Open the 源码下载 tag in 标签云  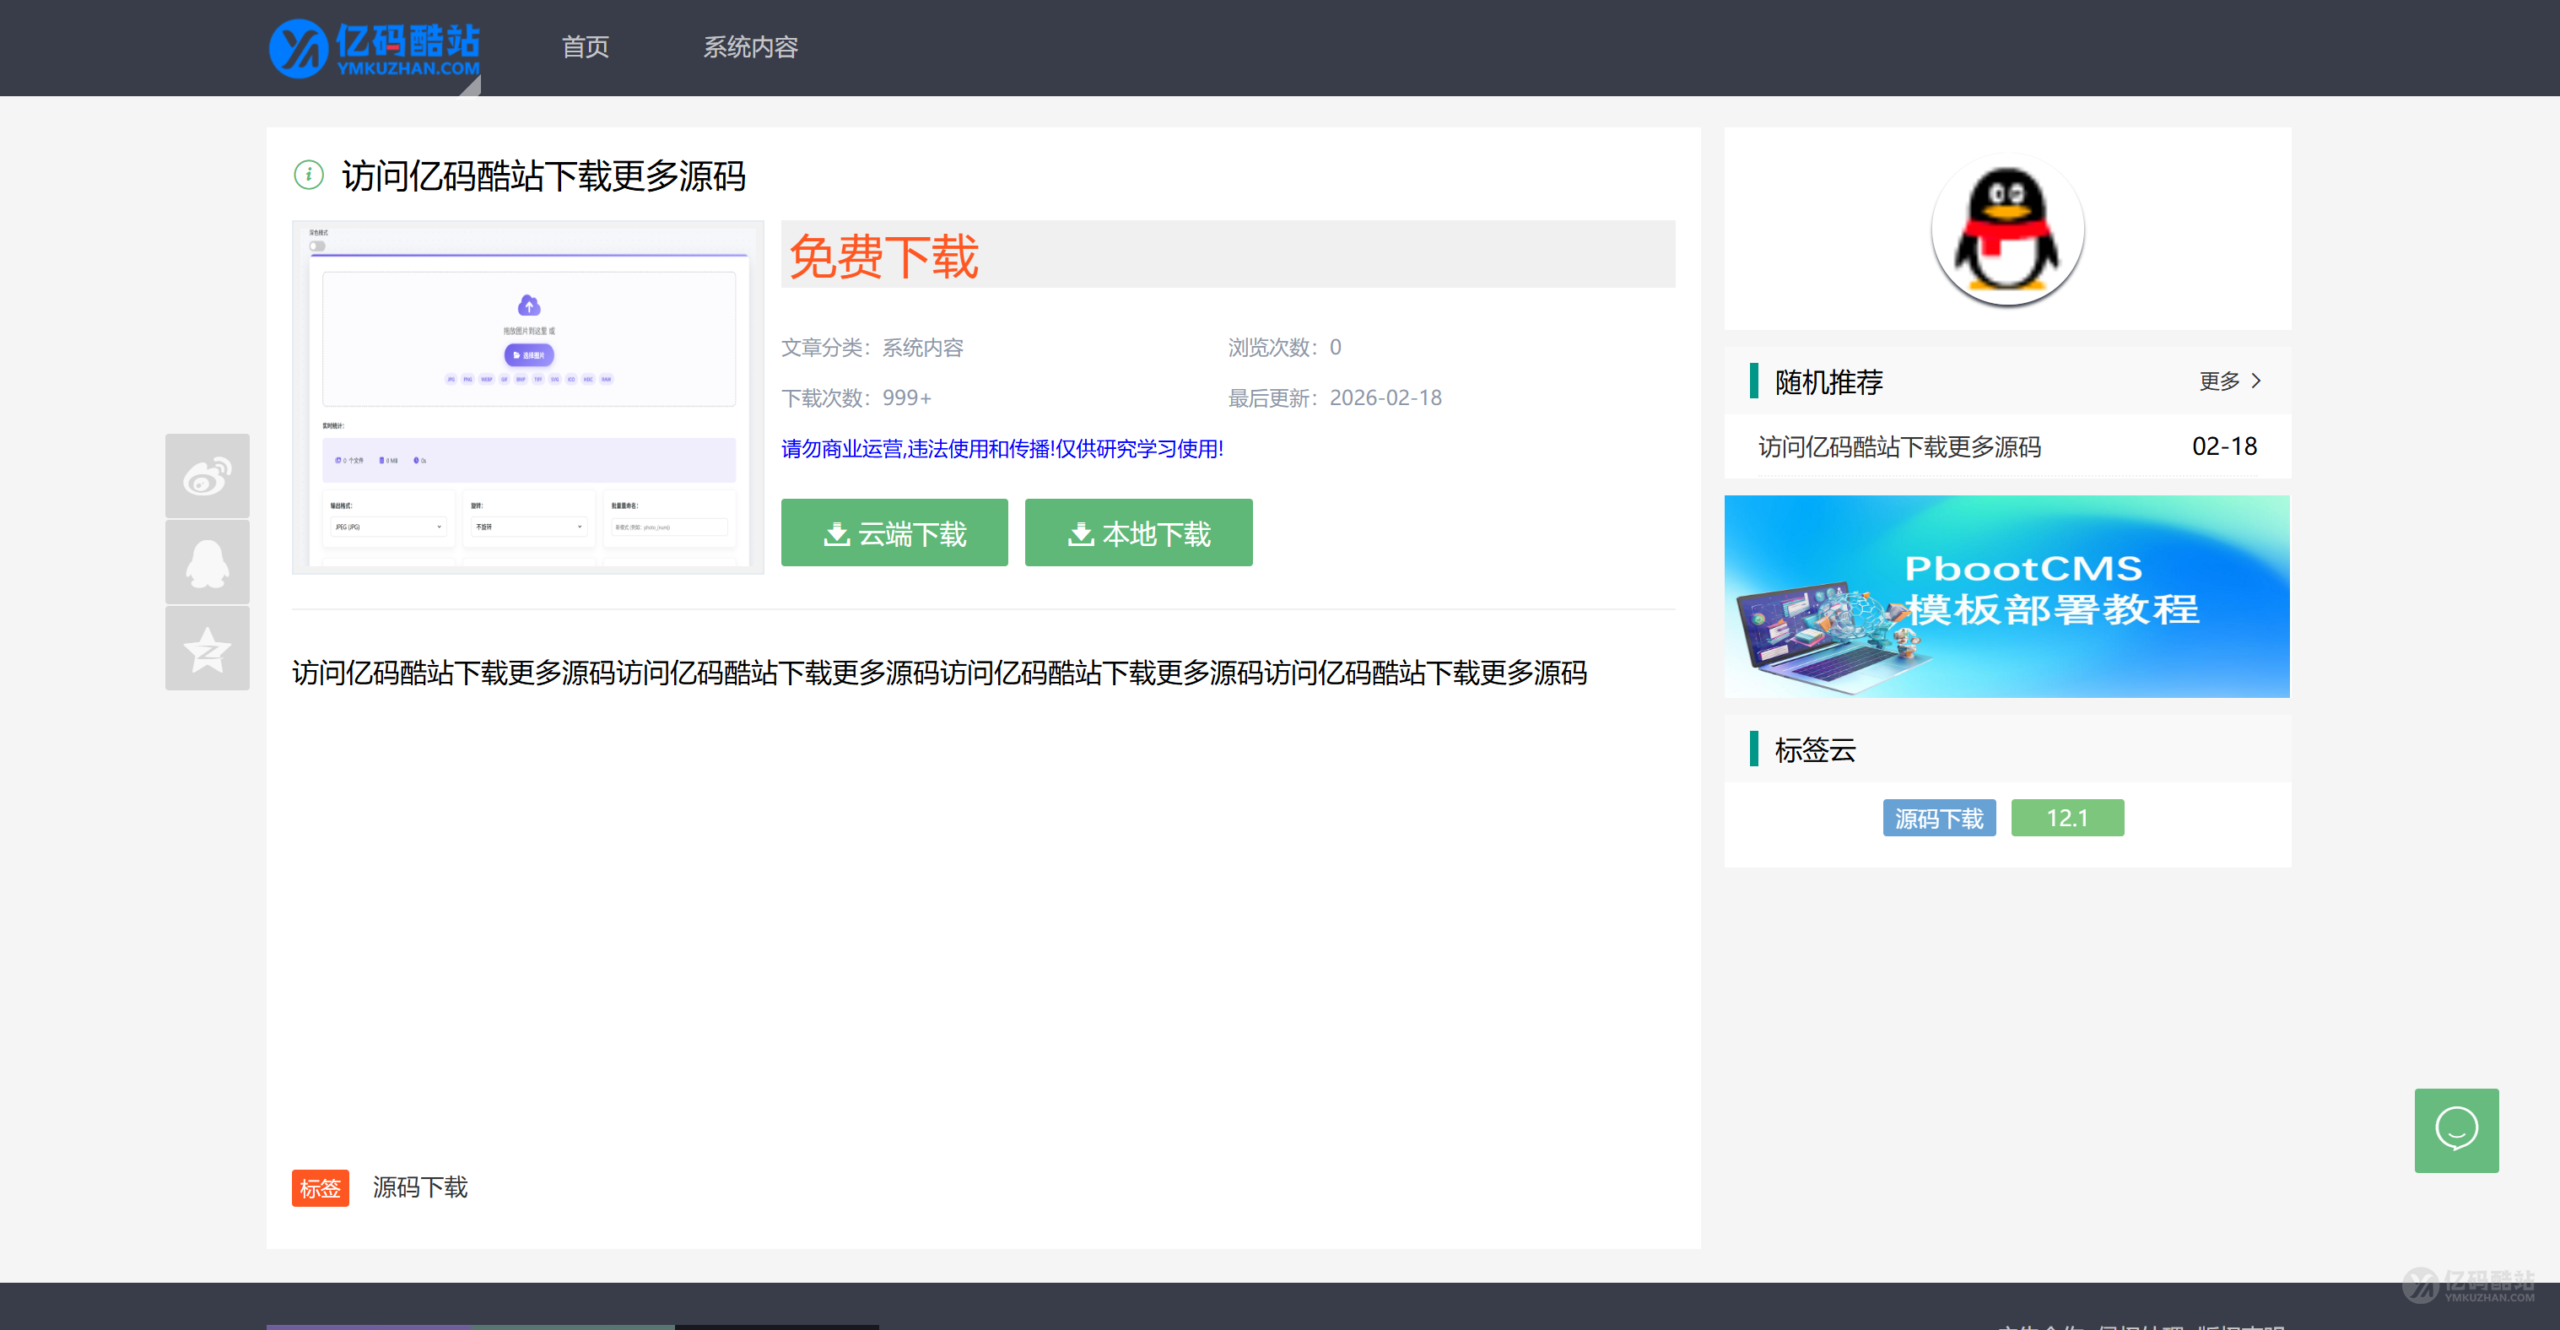coord(1938,818)
